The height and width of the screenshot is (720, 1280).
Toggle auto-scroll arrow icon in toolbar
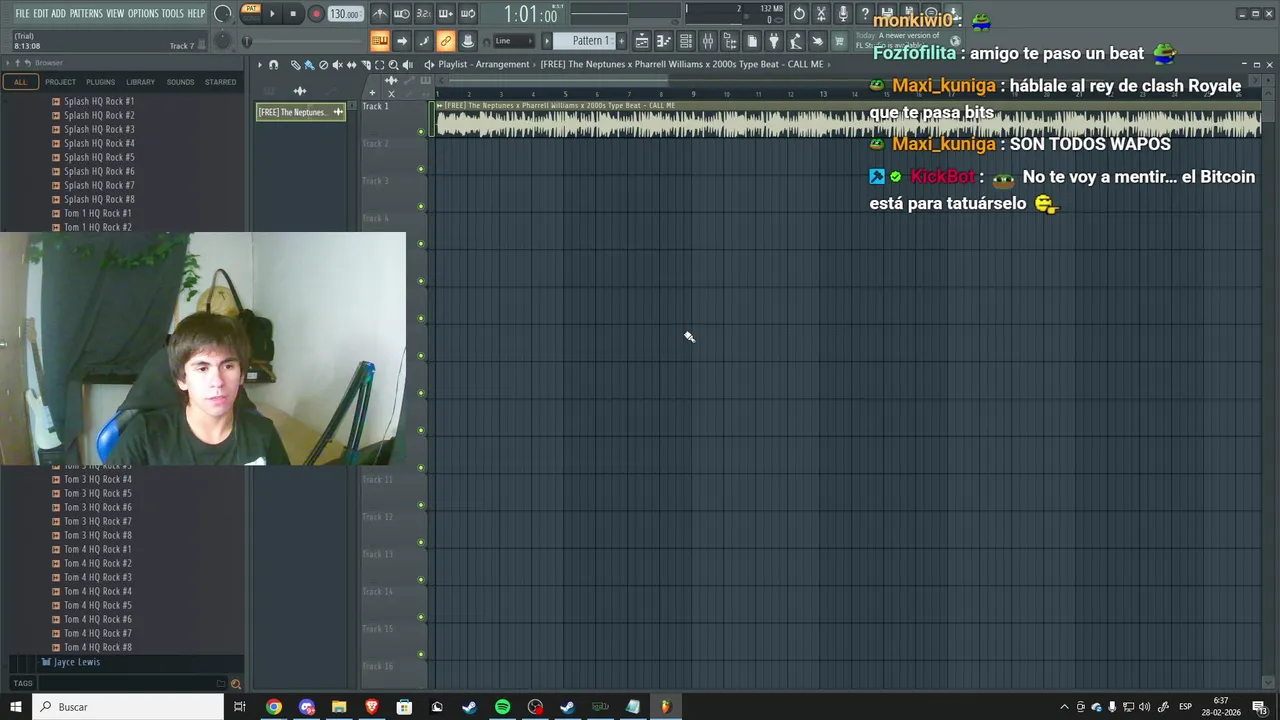402,41
